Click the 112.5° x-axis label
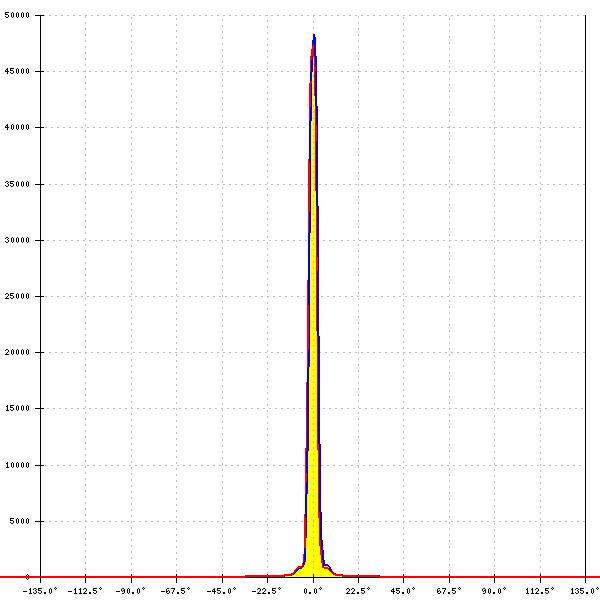This screenshot has height=600, width=600. pos(540,591)
